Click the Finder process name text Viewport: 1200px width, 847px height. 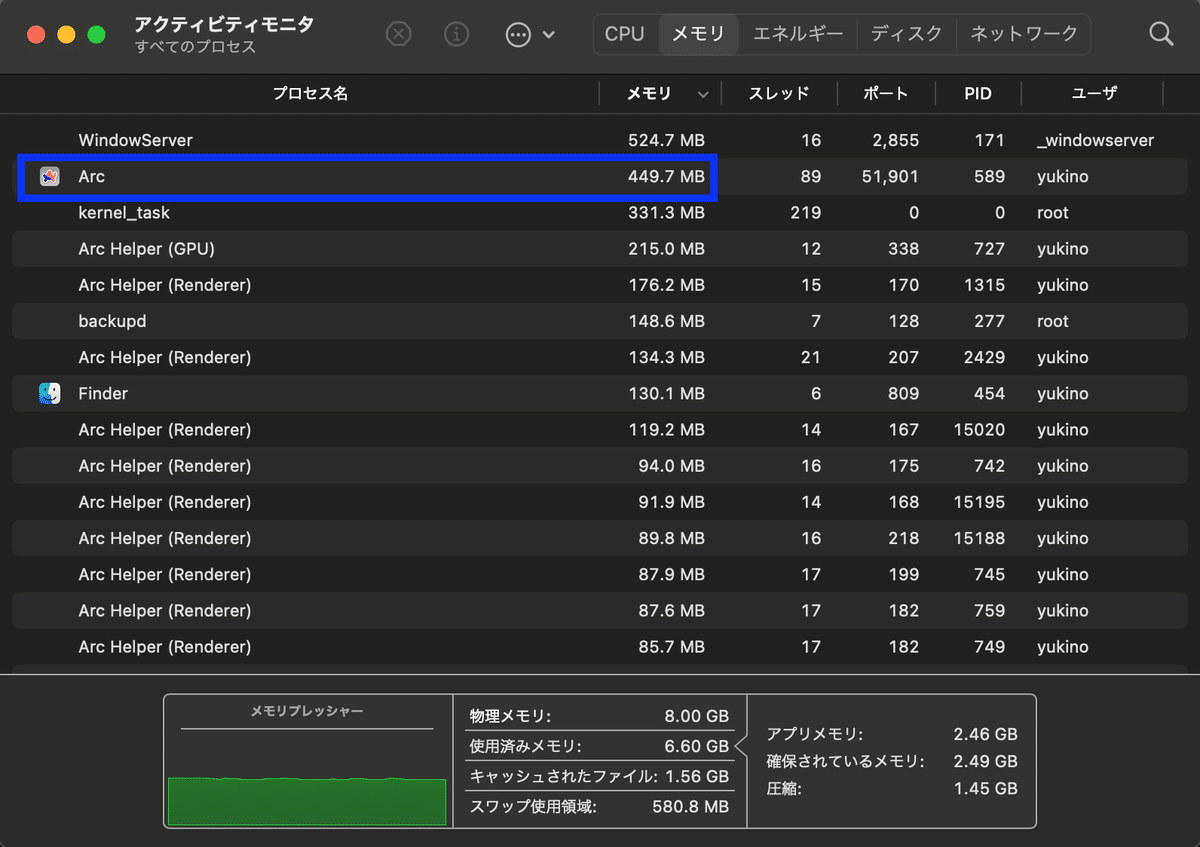(x=103, y=394)
